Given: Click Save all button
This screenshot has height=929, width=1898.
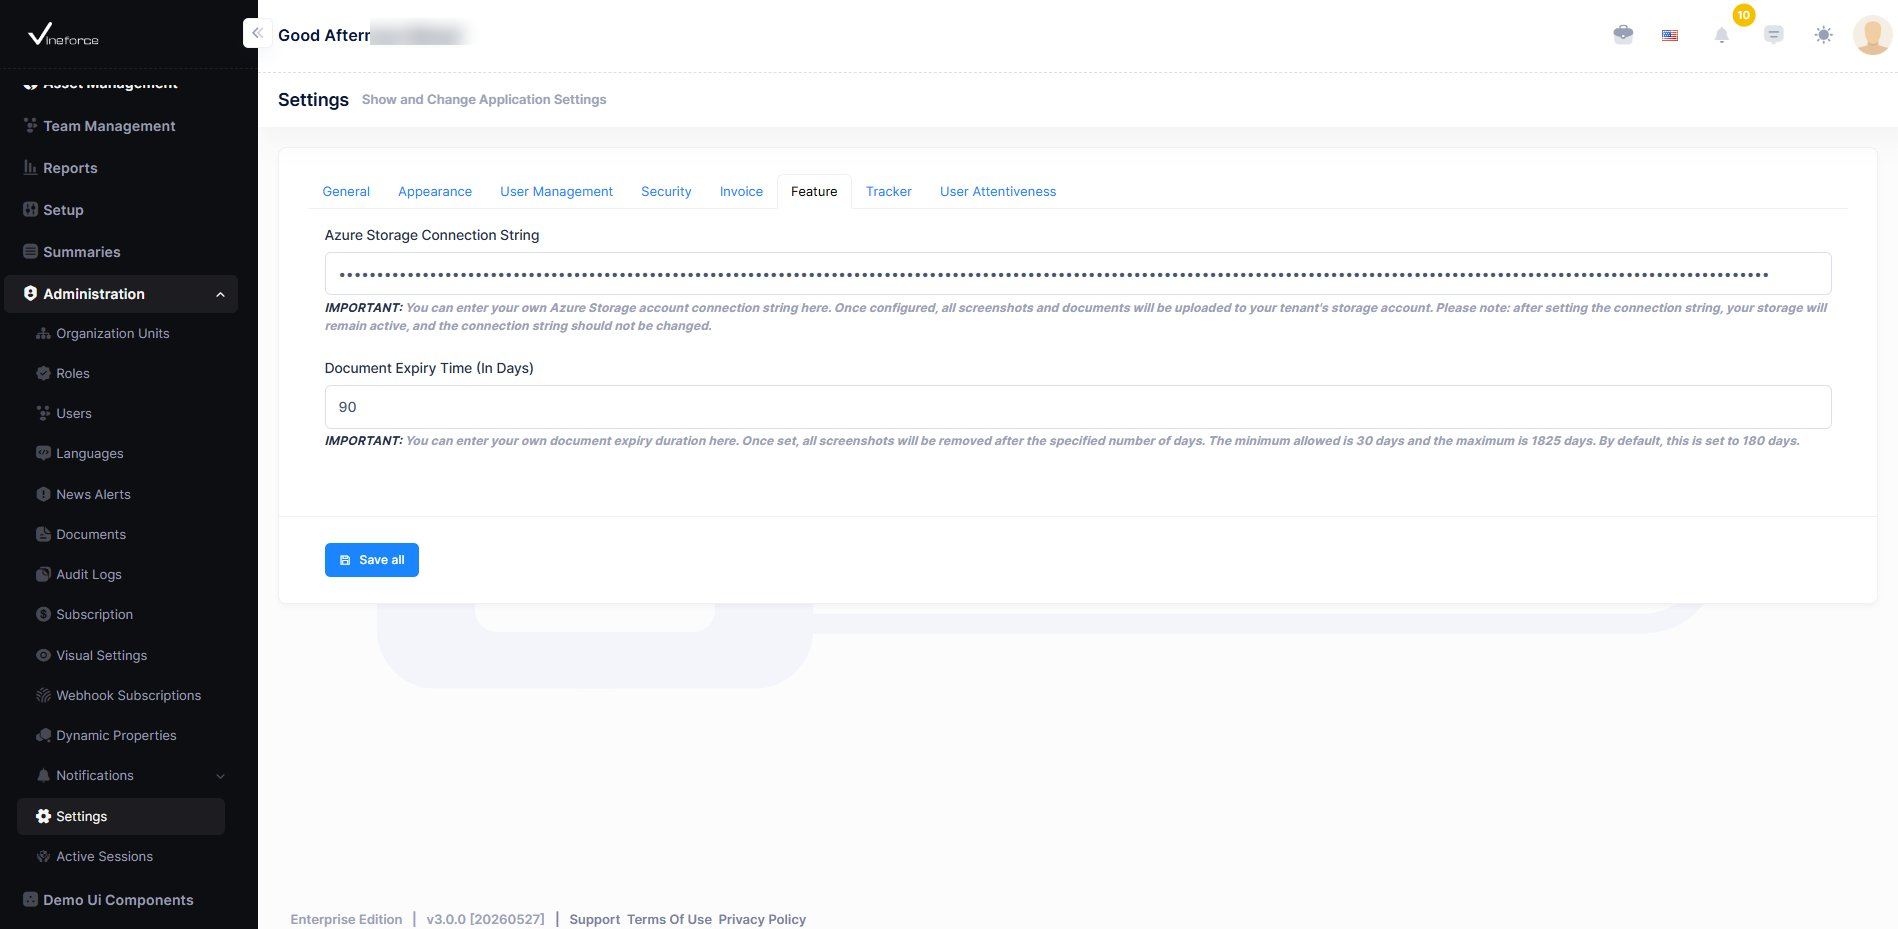Looking at the screenshot, I should pyautogui.click(x=372, y=560).
